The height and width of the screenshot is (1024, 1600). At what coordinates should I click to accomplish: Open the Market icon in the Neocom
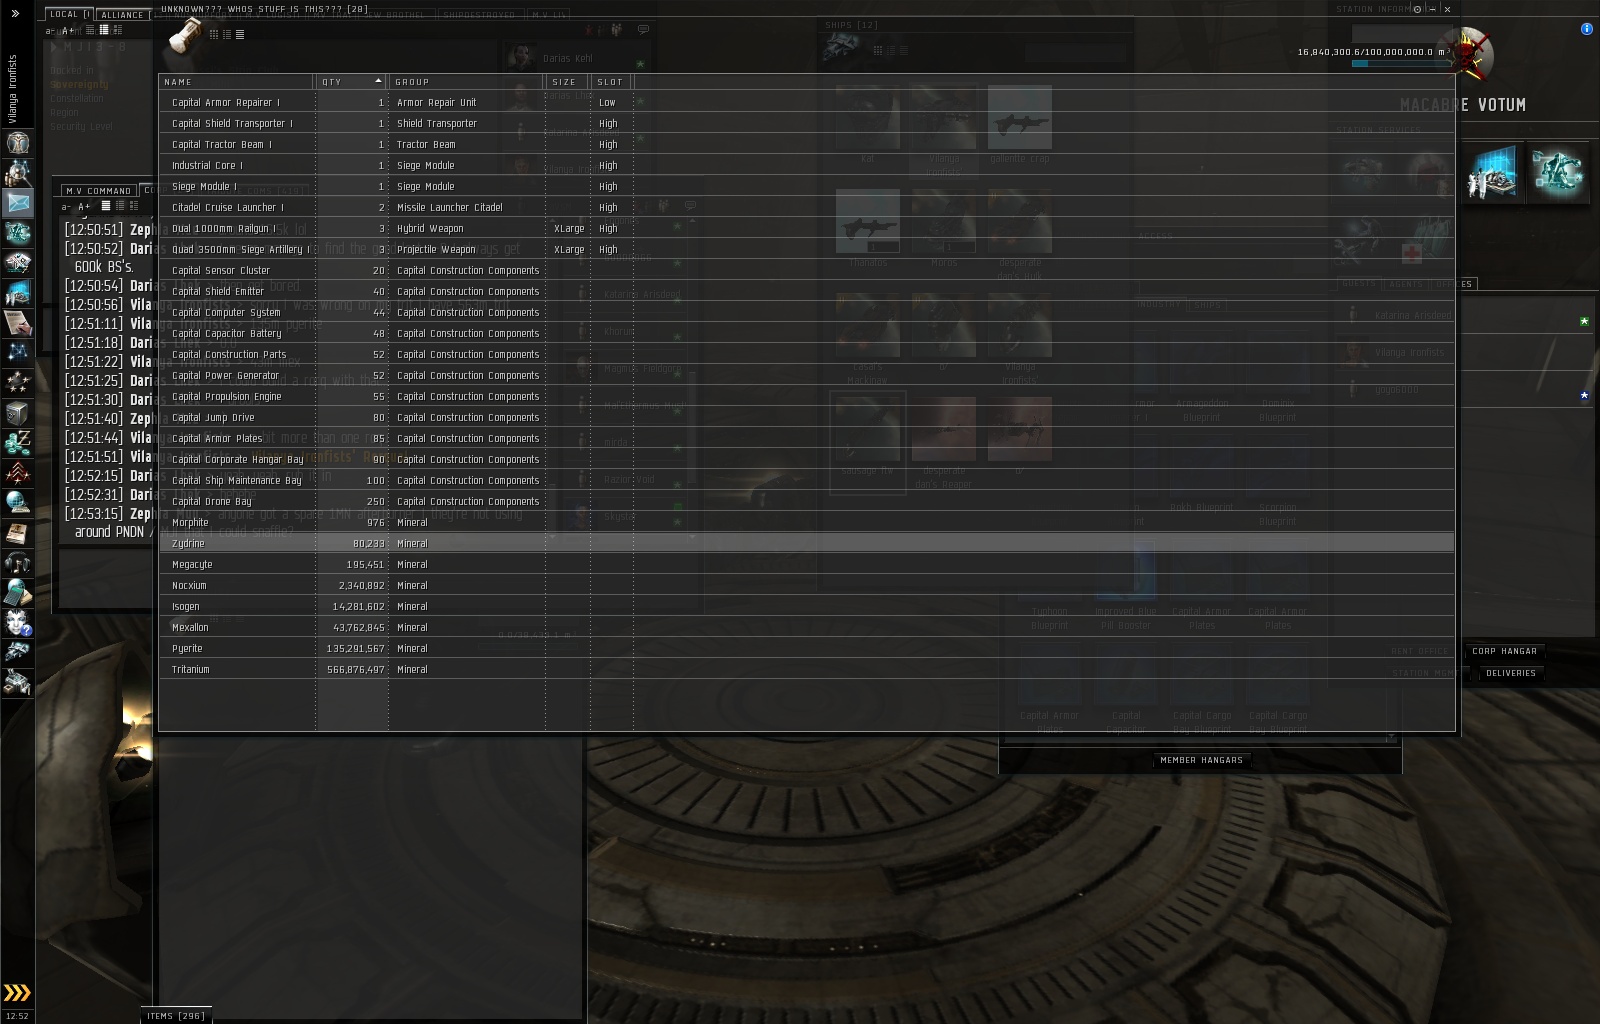(x=17, y=263)
